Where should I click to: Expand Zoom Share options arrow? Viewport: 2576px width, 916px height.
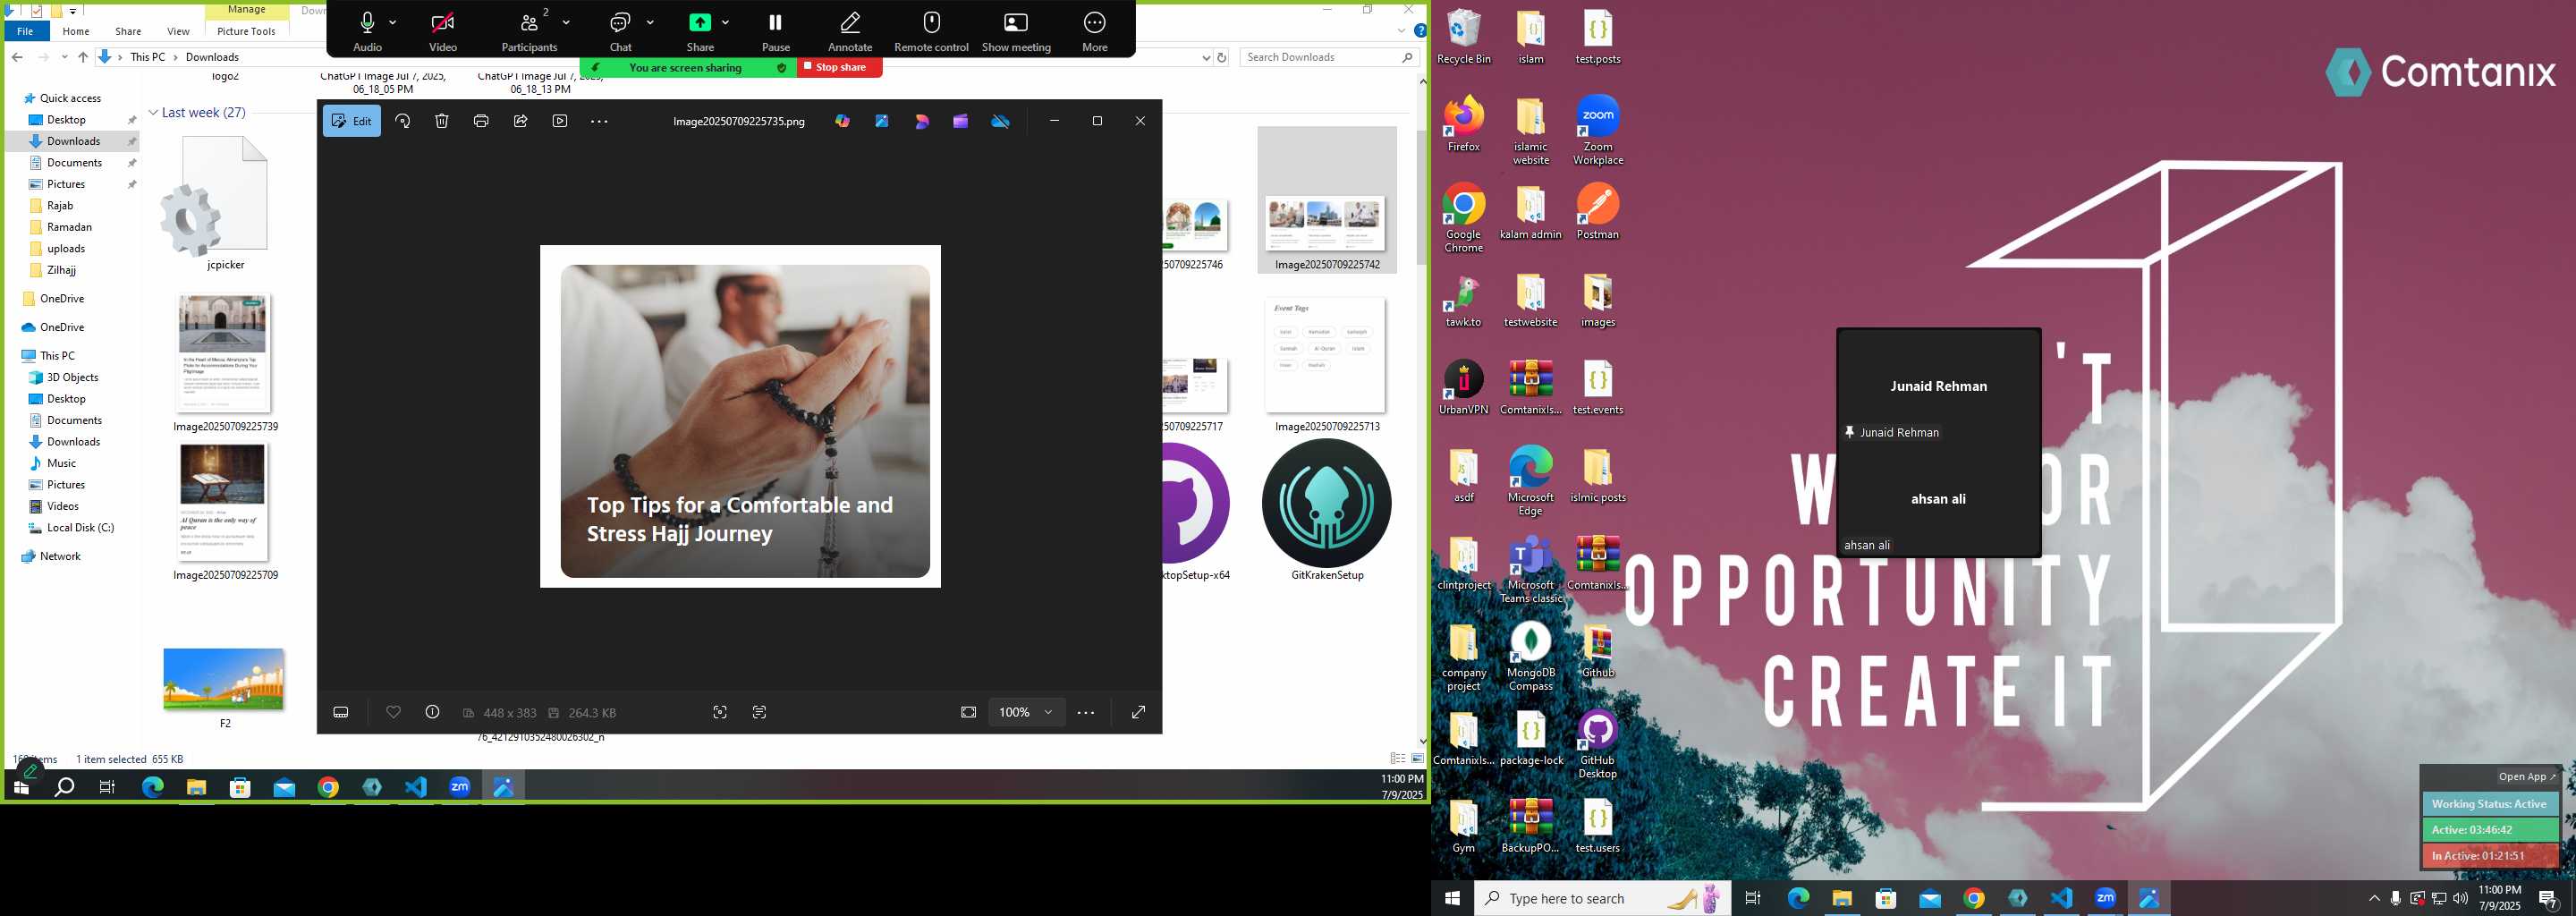725,22
